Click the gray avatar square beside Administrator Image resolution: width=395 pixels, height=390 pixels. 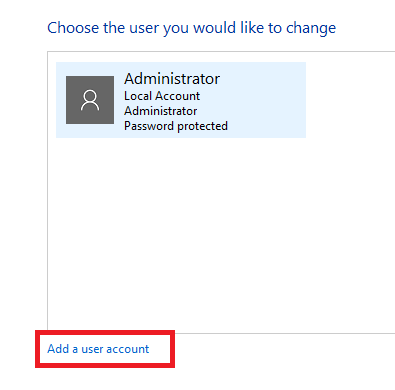pos(90,100)
